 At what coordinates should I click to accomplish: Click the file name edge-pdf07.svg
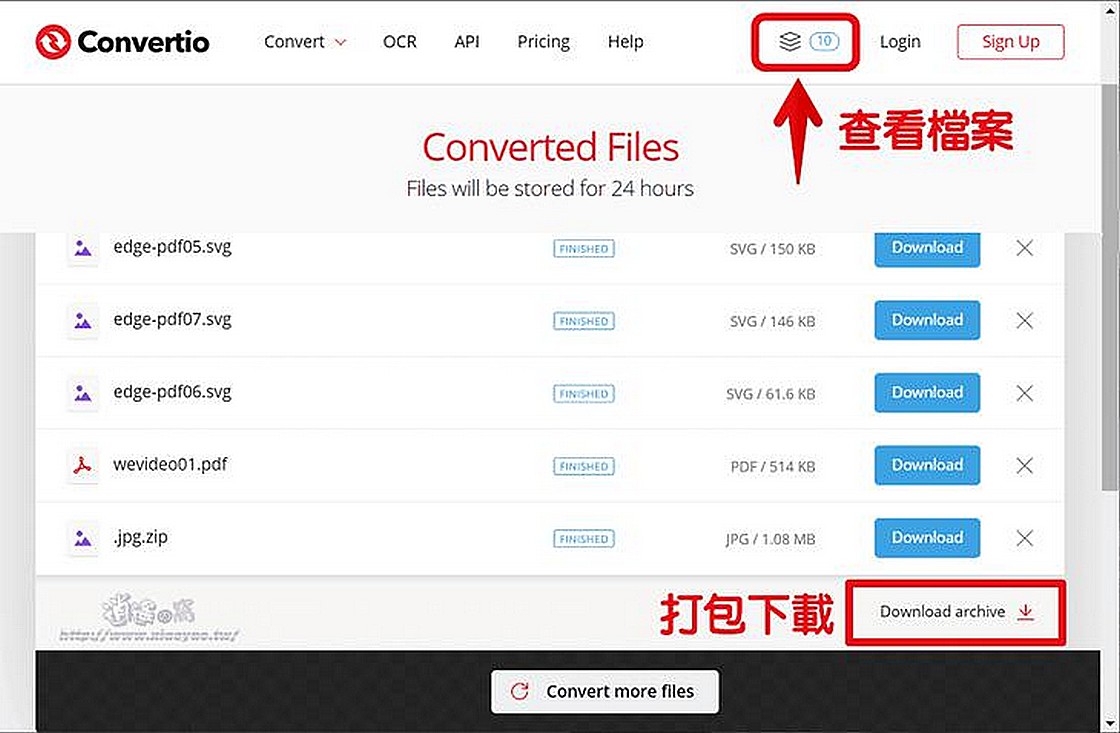pyautogui.click(x=172, y=319)
